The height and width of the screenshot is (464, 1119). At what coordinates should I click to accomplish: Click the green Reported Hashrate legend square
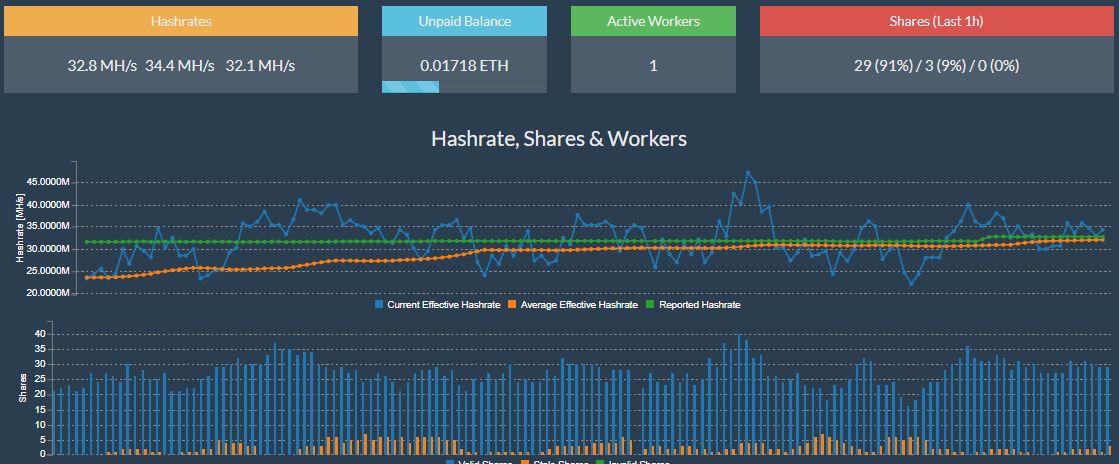(650, 304)
